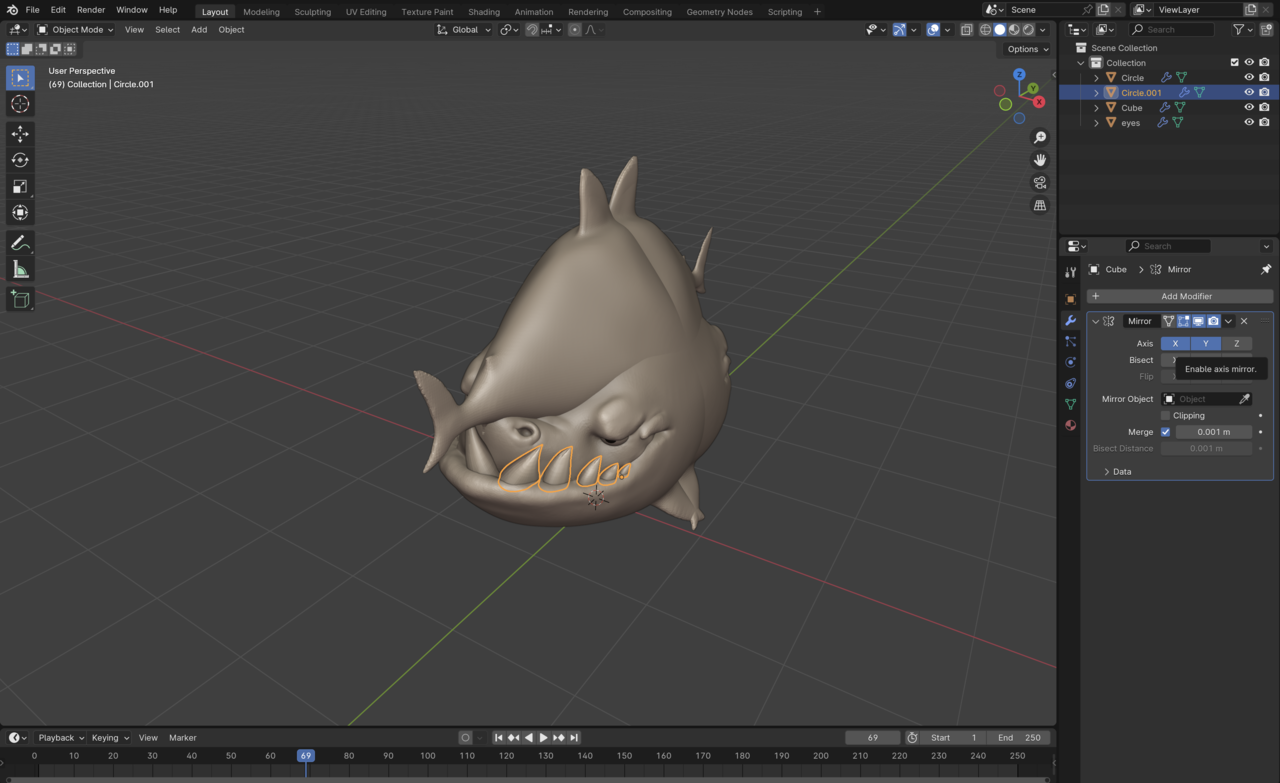Collapse the Mirror modifier panel
This screenshot has height=783, width=1280.
1095,321
